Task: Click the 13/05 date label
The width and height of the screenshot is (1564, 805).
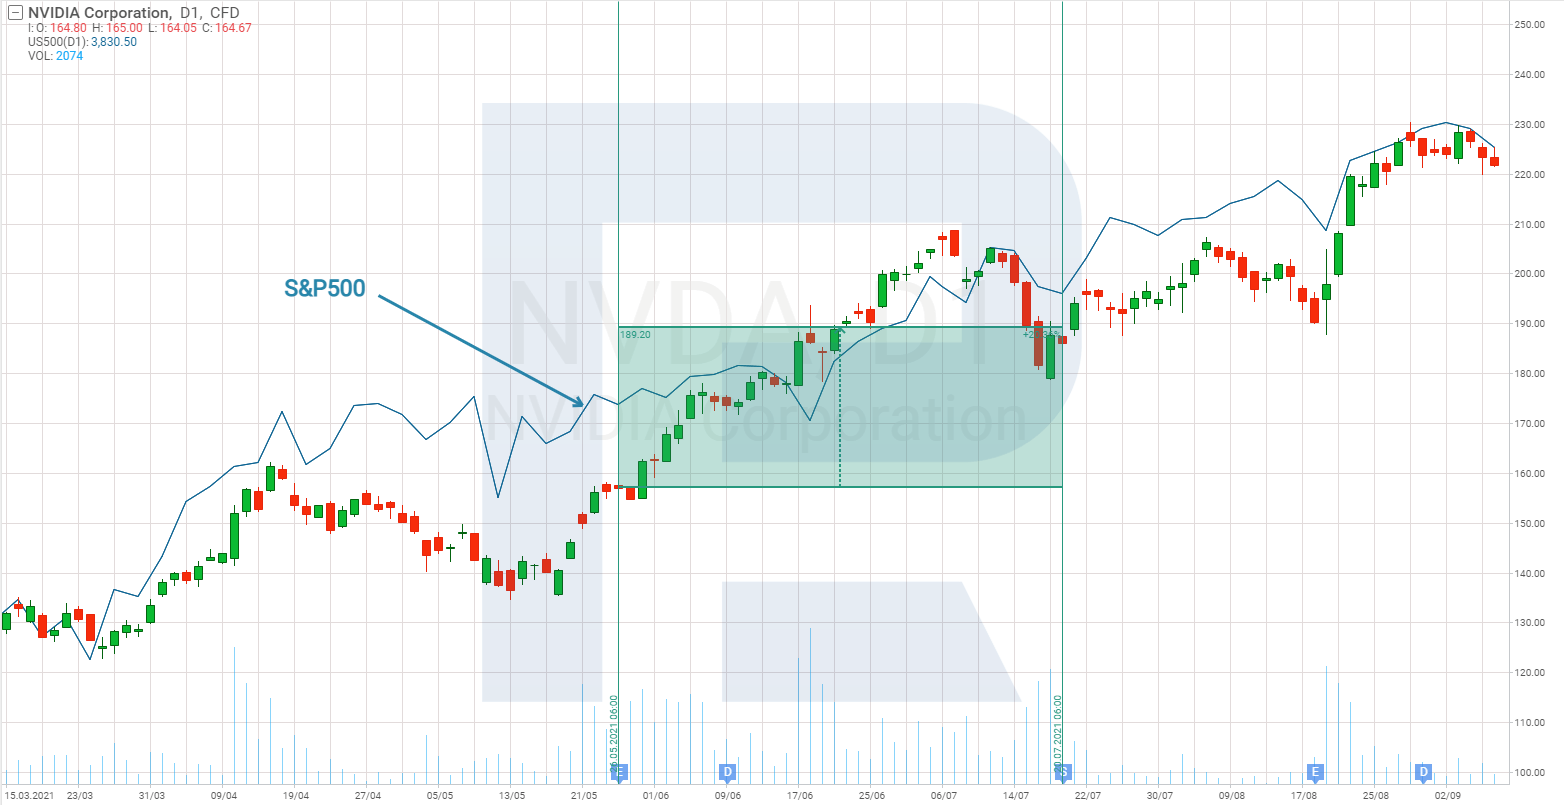Action: 512,796
